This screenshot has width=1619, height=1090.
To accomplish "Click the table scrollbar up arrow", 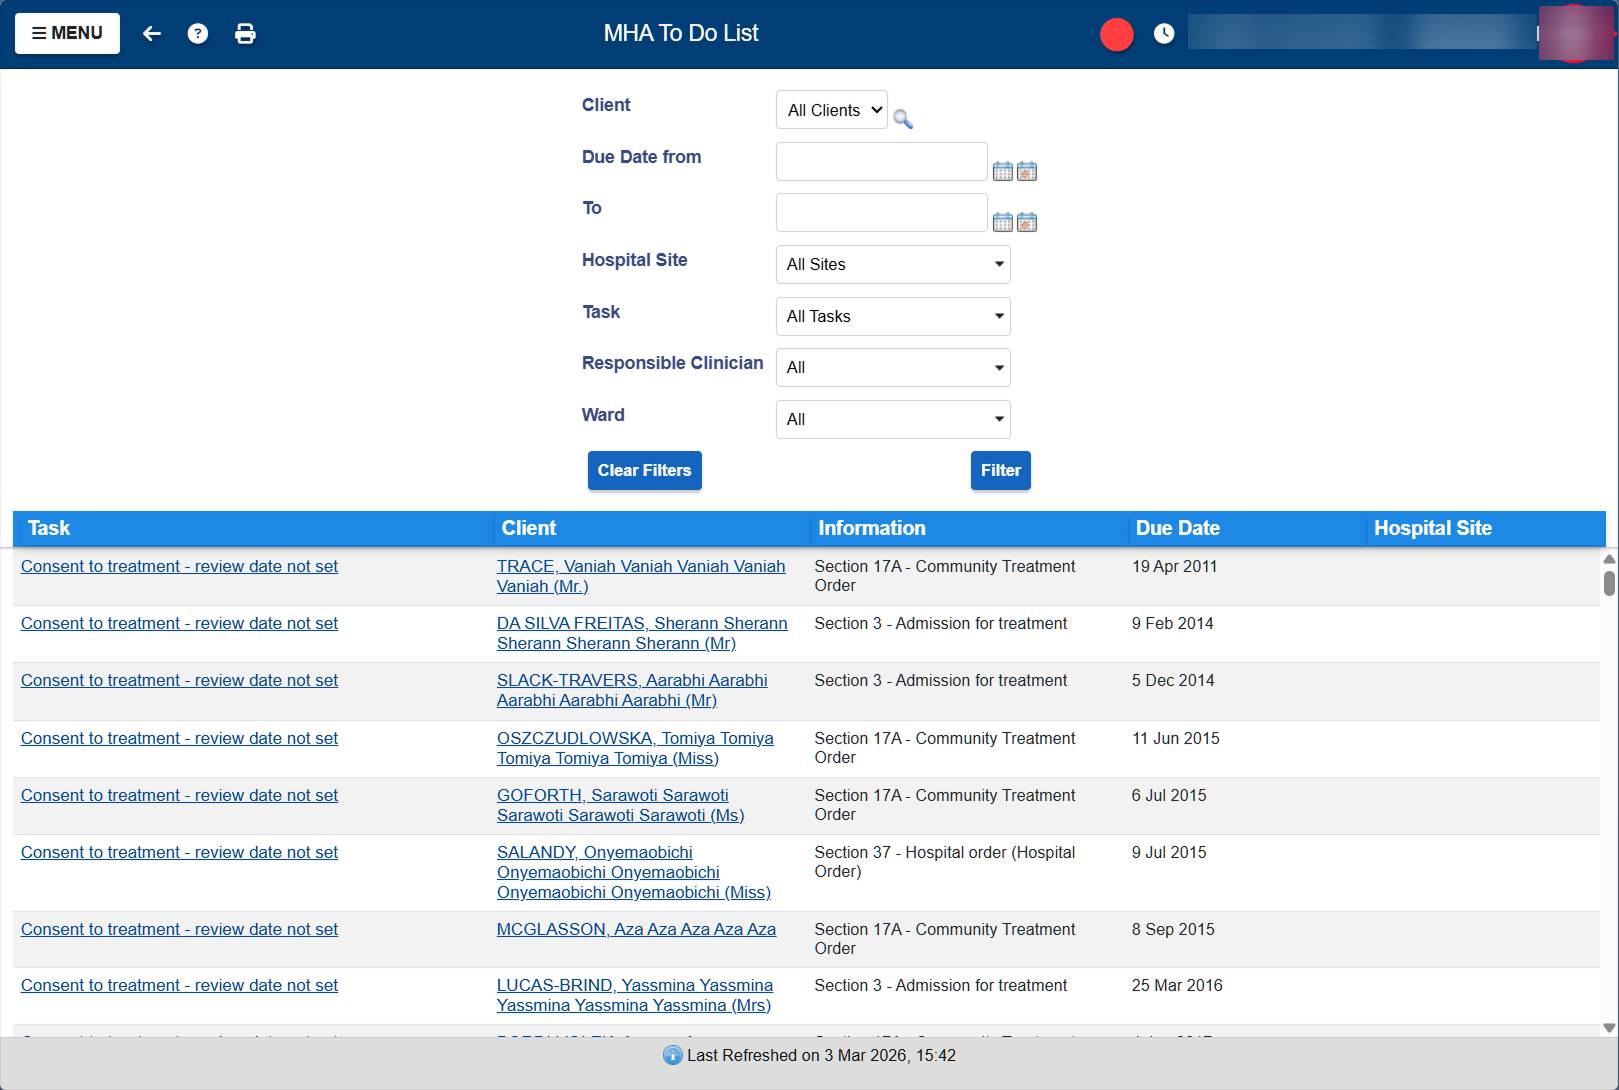I will (1609, 559).
